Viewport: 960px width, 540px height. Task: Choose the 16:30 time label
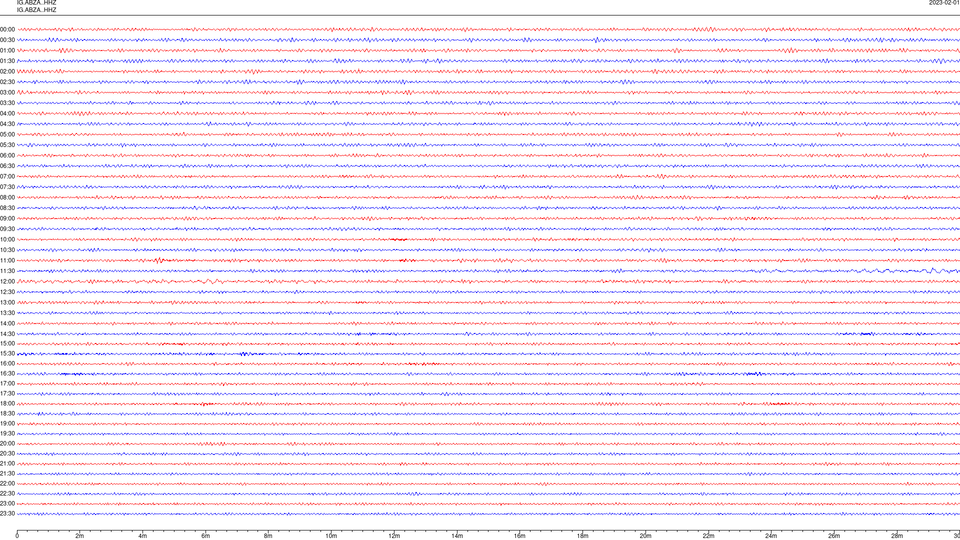7,373
